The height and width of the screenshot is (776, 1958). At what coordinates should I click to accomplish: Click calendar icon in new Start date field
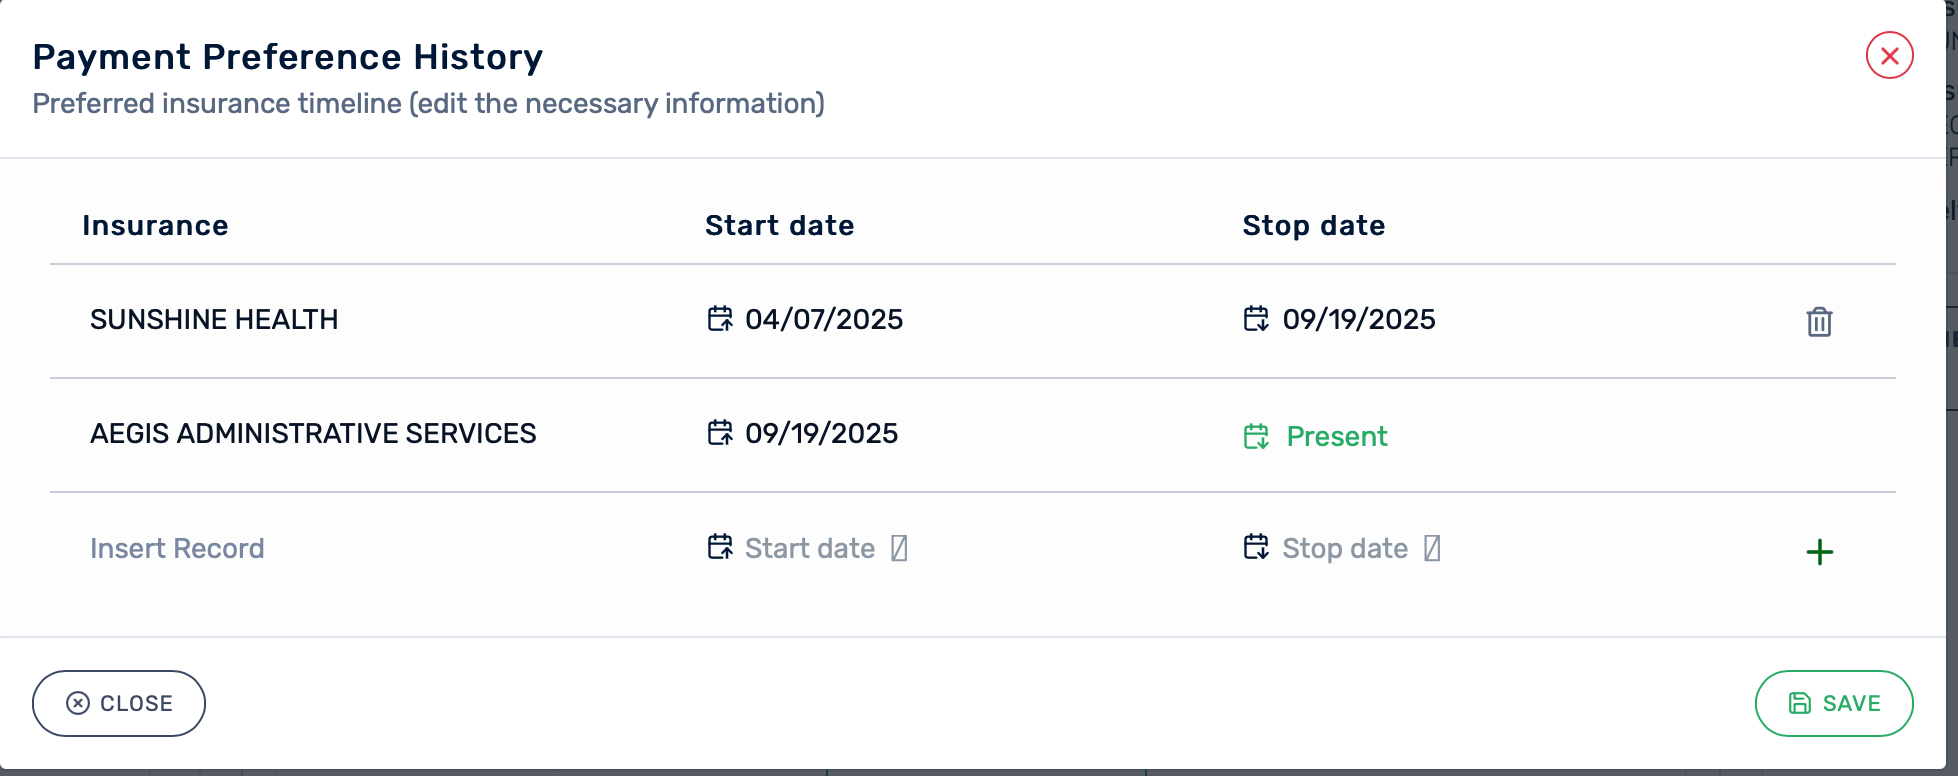coord(720,547)
